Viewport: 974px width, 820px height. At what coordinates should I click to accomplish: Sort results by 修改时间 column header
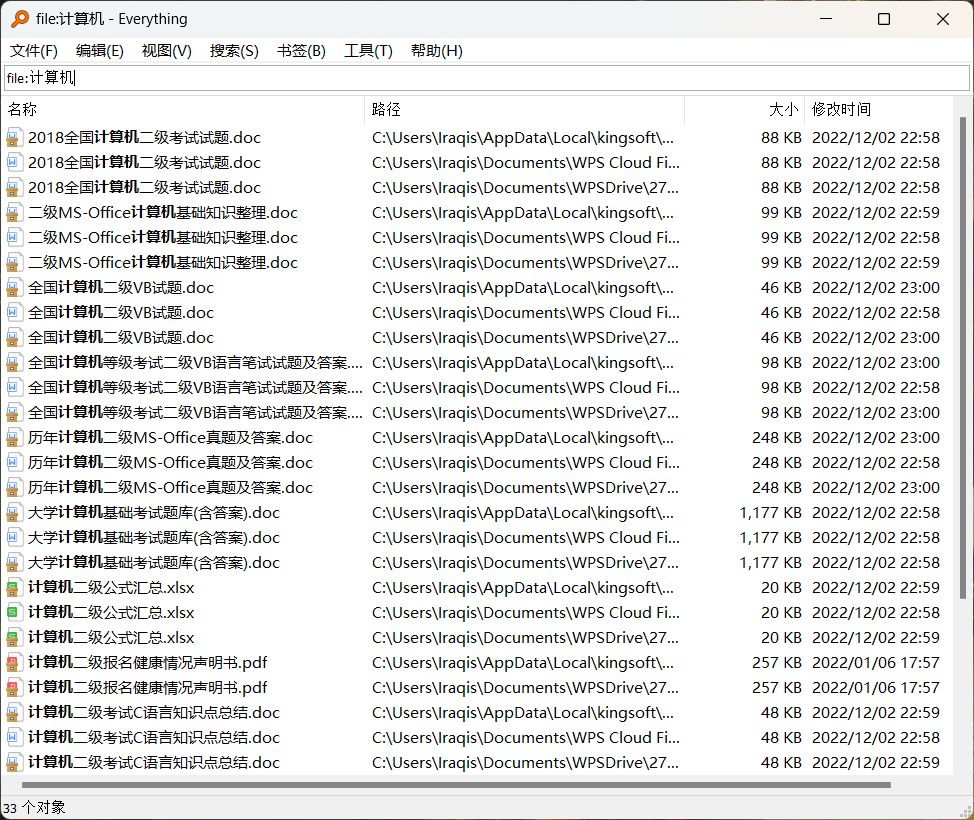[x=878, y=110]
